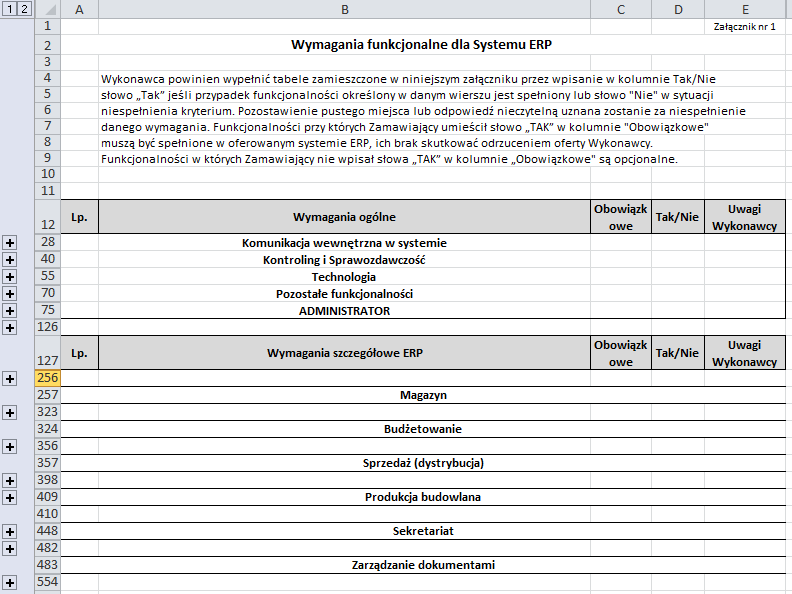The width and height of the screenshot is (792, 594).
Task: Click outline level 1 button
Action: (x=9, y=9)
